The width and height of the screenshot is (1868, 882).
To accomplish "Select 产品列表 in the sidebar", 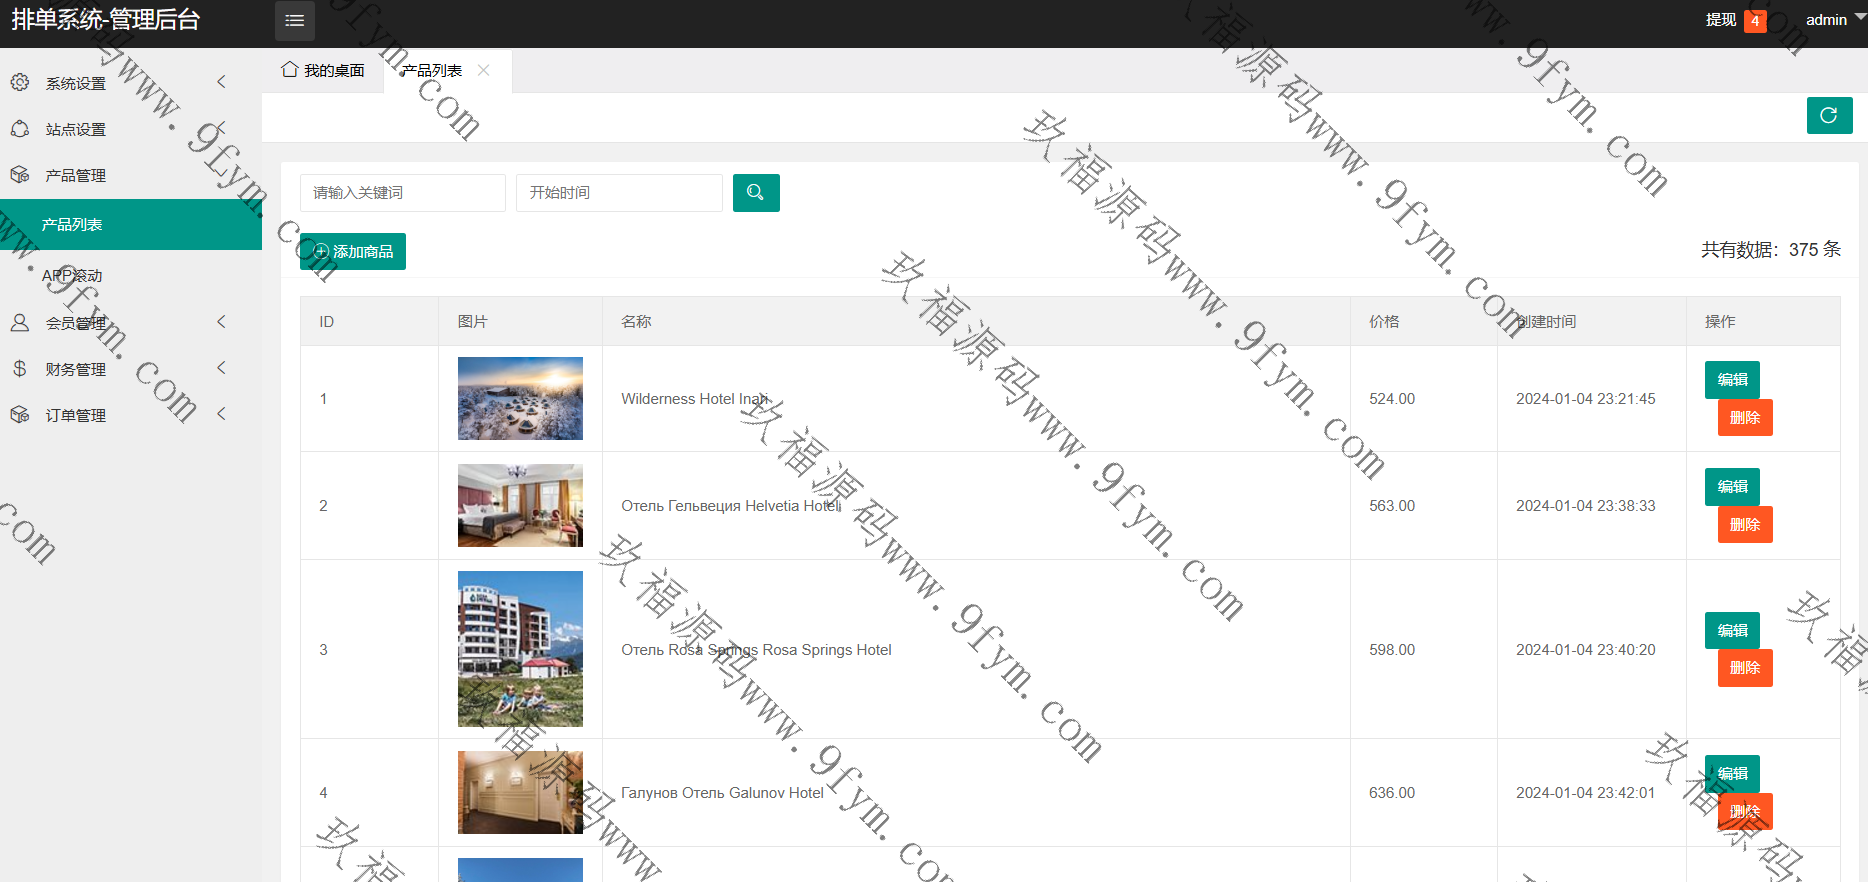I will pos(72,225).
